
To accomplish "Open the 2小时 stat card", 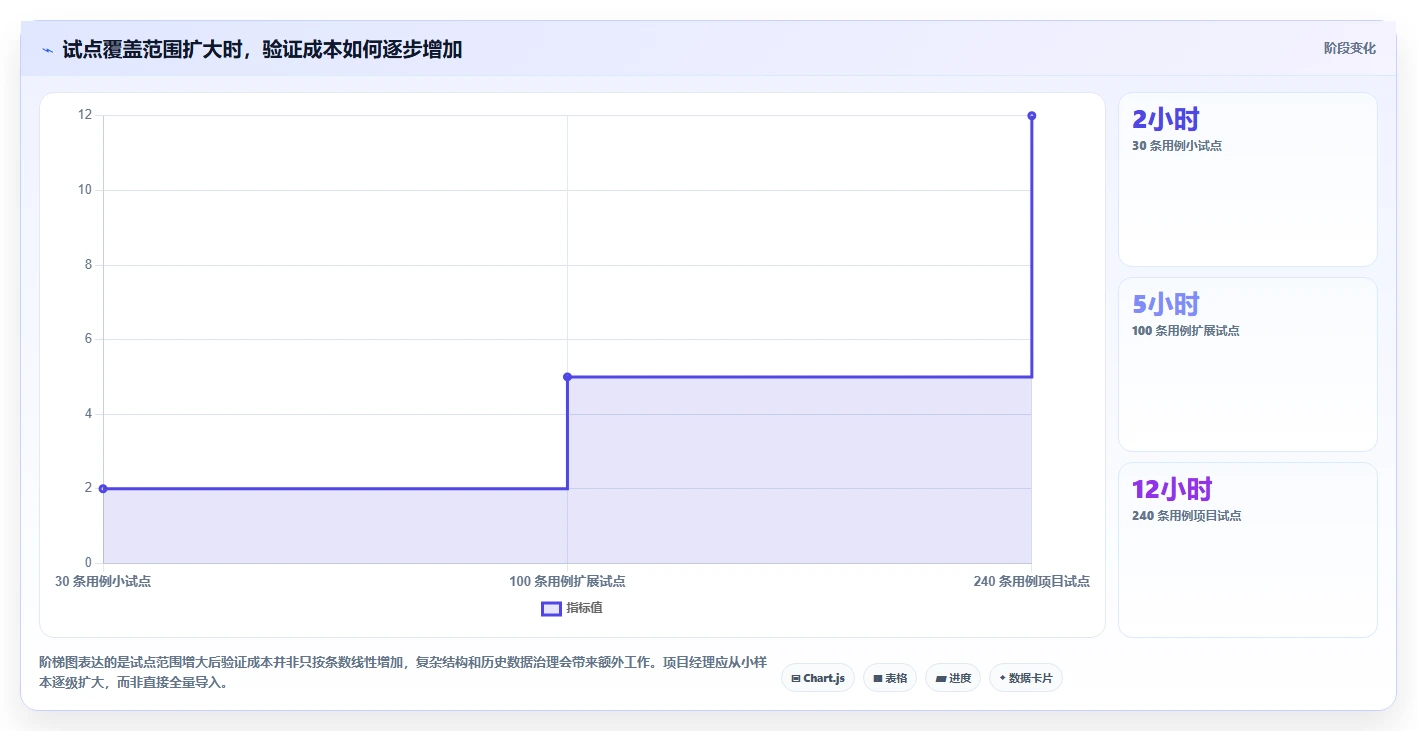I will click(1247, 180).
